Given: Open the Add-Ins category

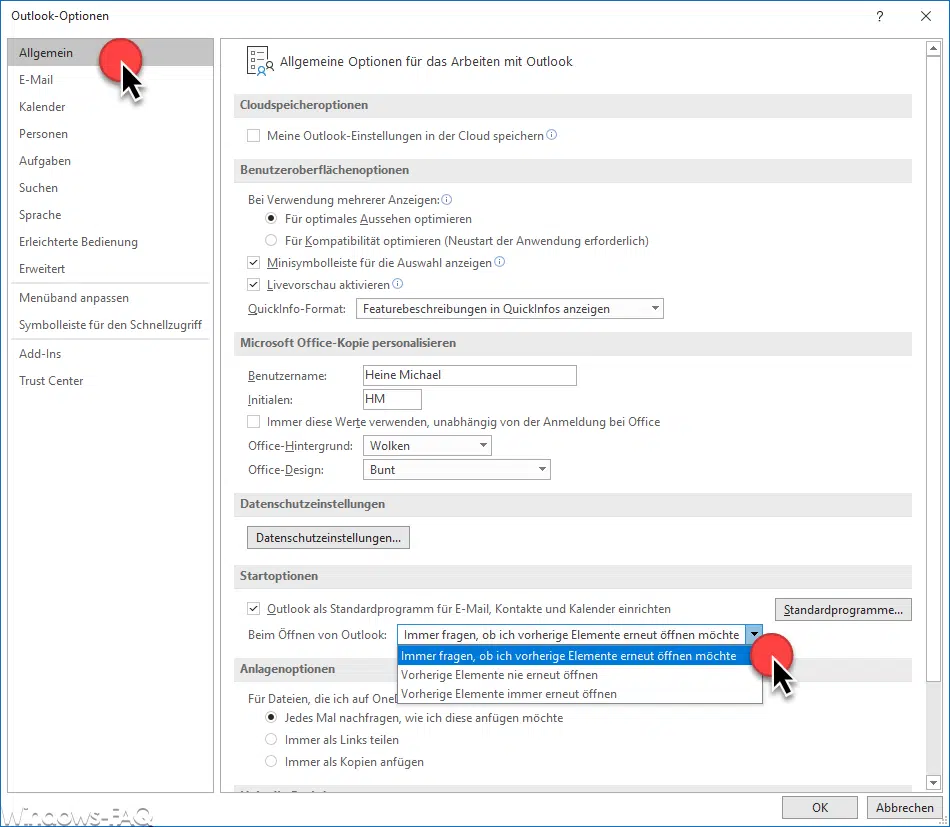Looking at the screenshot, I should tap(110, 353).
